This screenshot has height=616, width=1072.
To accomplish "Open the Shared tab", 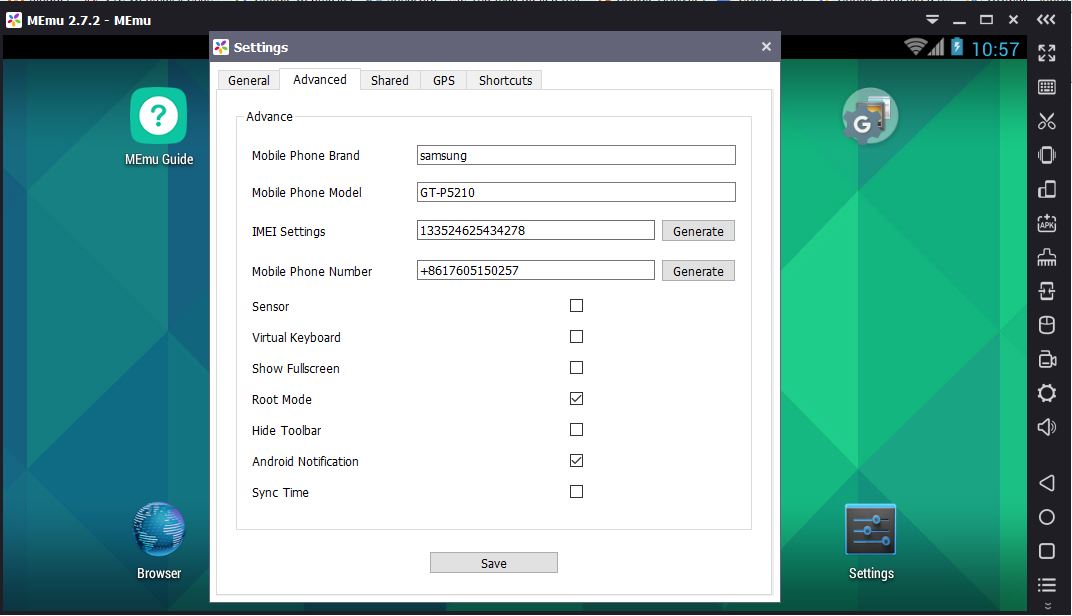I will [x=390, y=80].
